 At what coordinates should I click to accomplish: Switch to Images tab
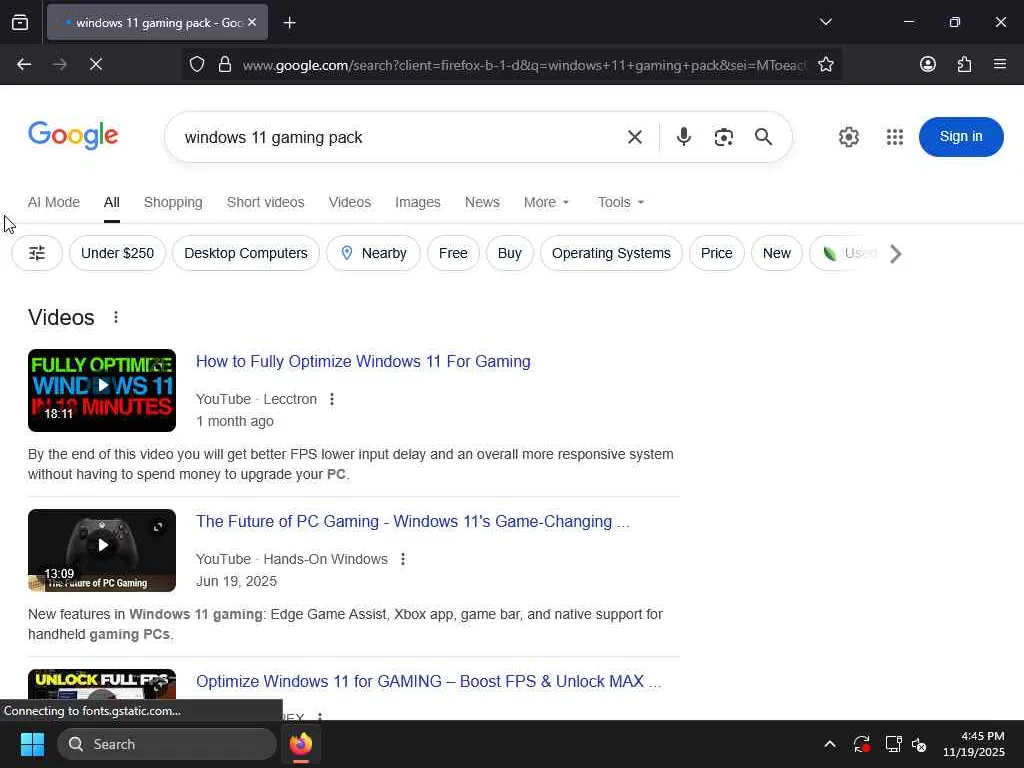[x=417, y=202]
